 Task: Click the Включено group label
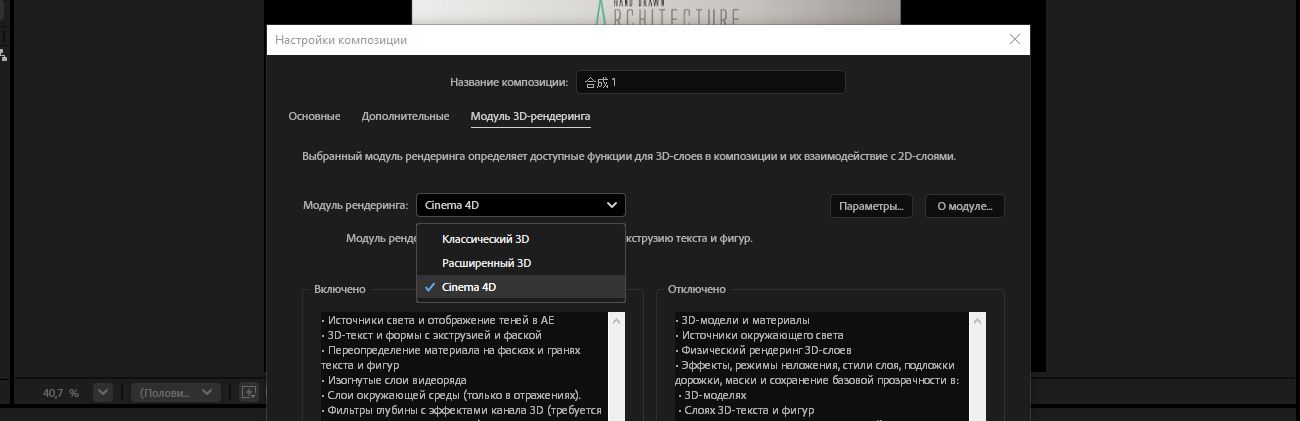point(340,289)
